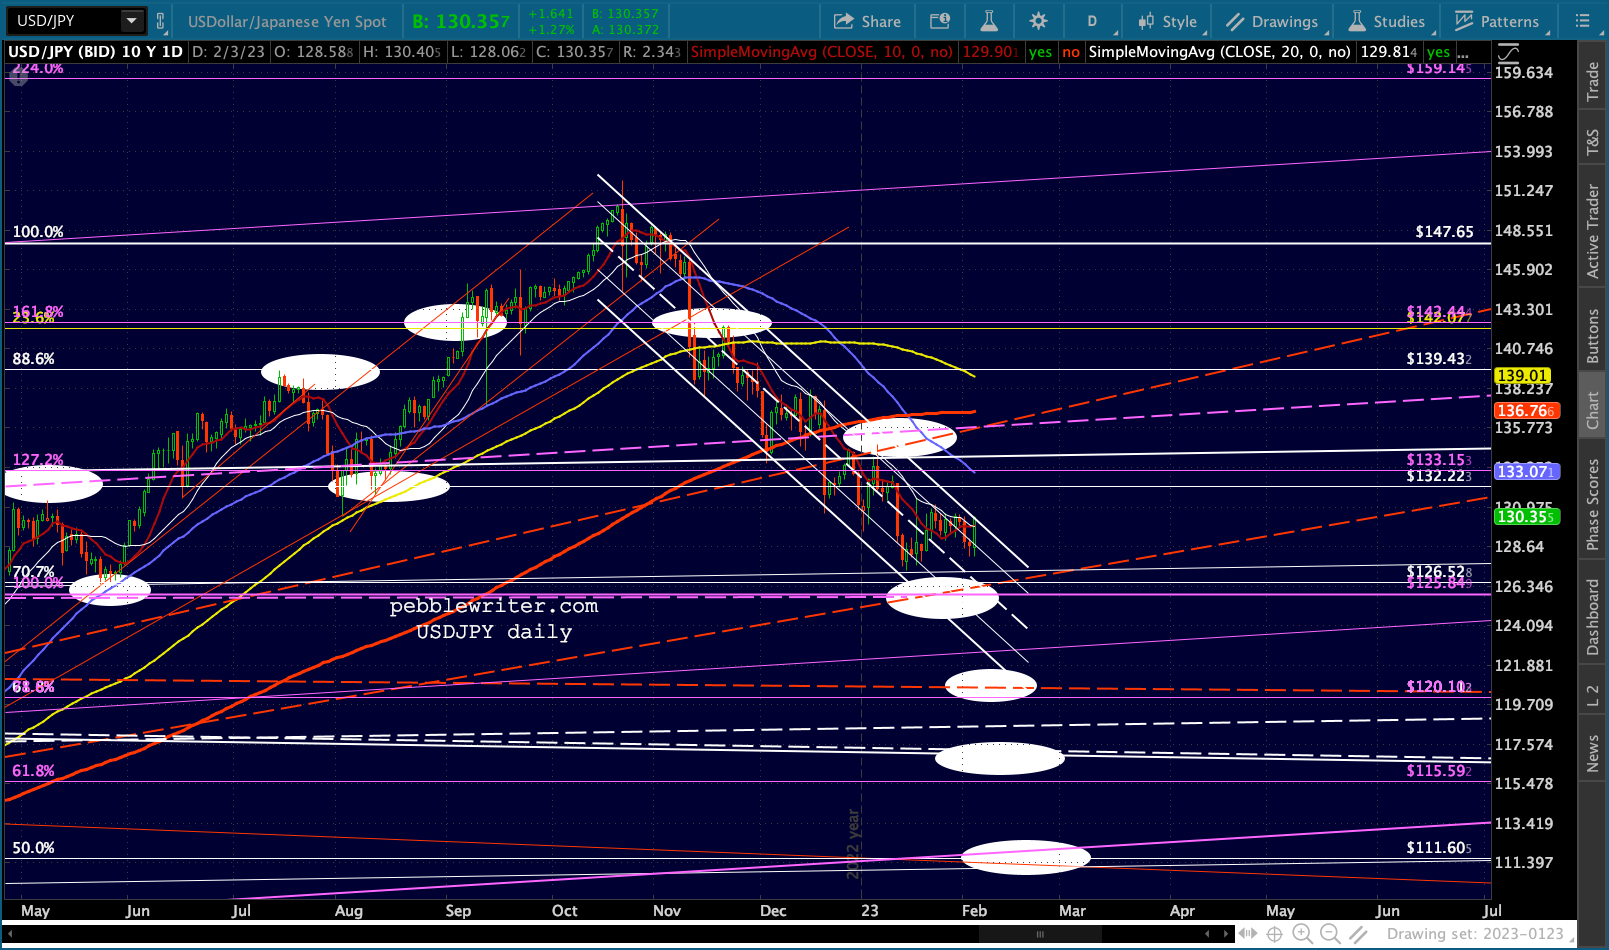The width and height of the screenshot is (1609, 950).
Task: Open the flask Edit Studies icon
Action: coord(989,21)
